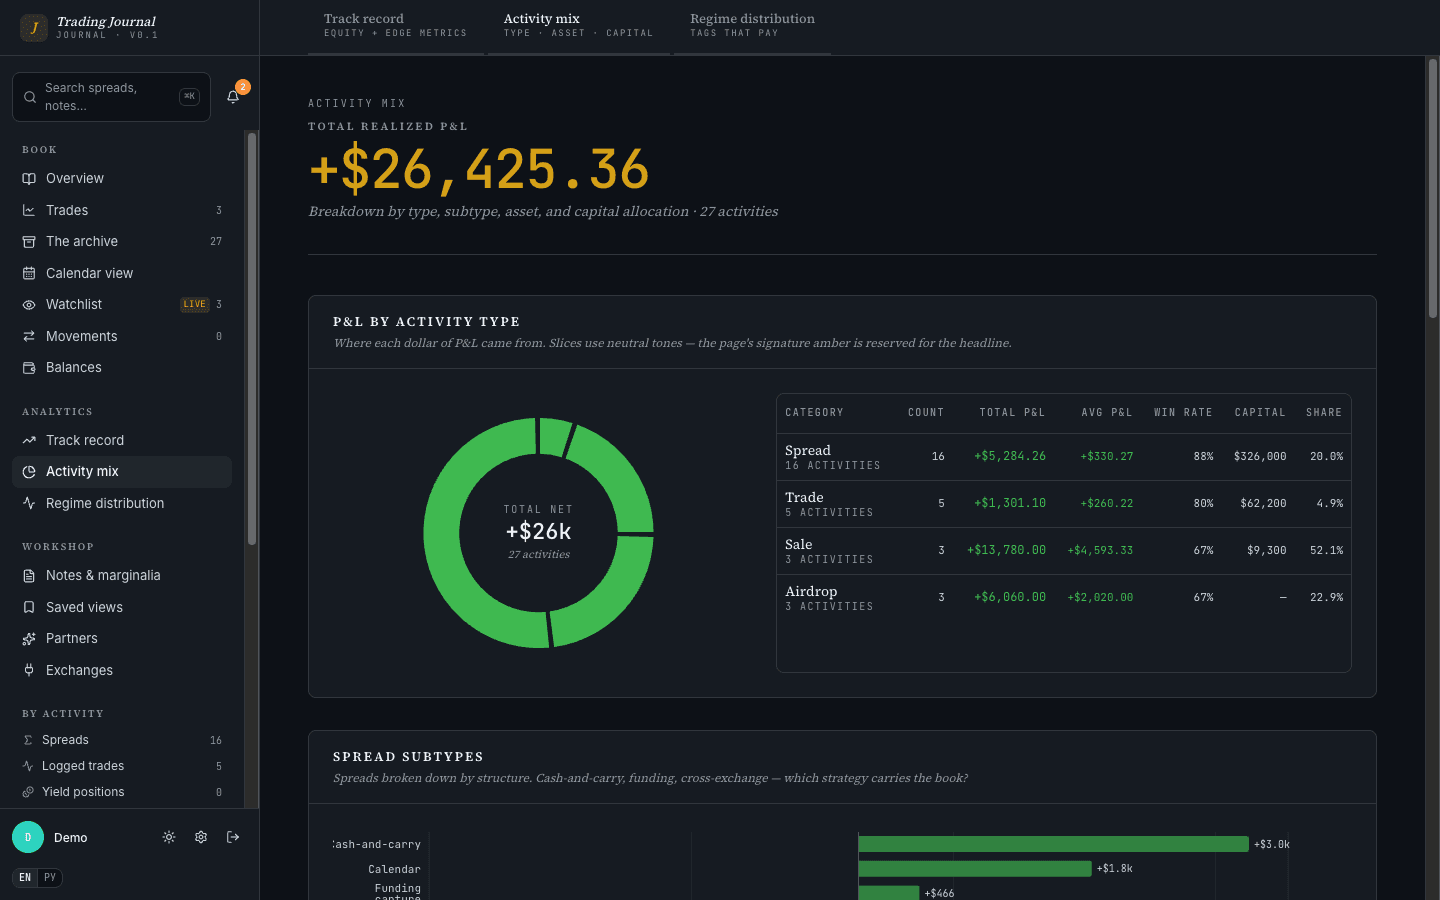Viewport: 1440px width, 900px height.
Task: Click the logout icon
Action: (233, 837)
